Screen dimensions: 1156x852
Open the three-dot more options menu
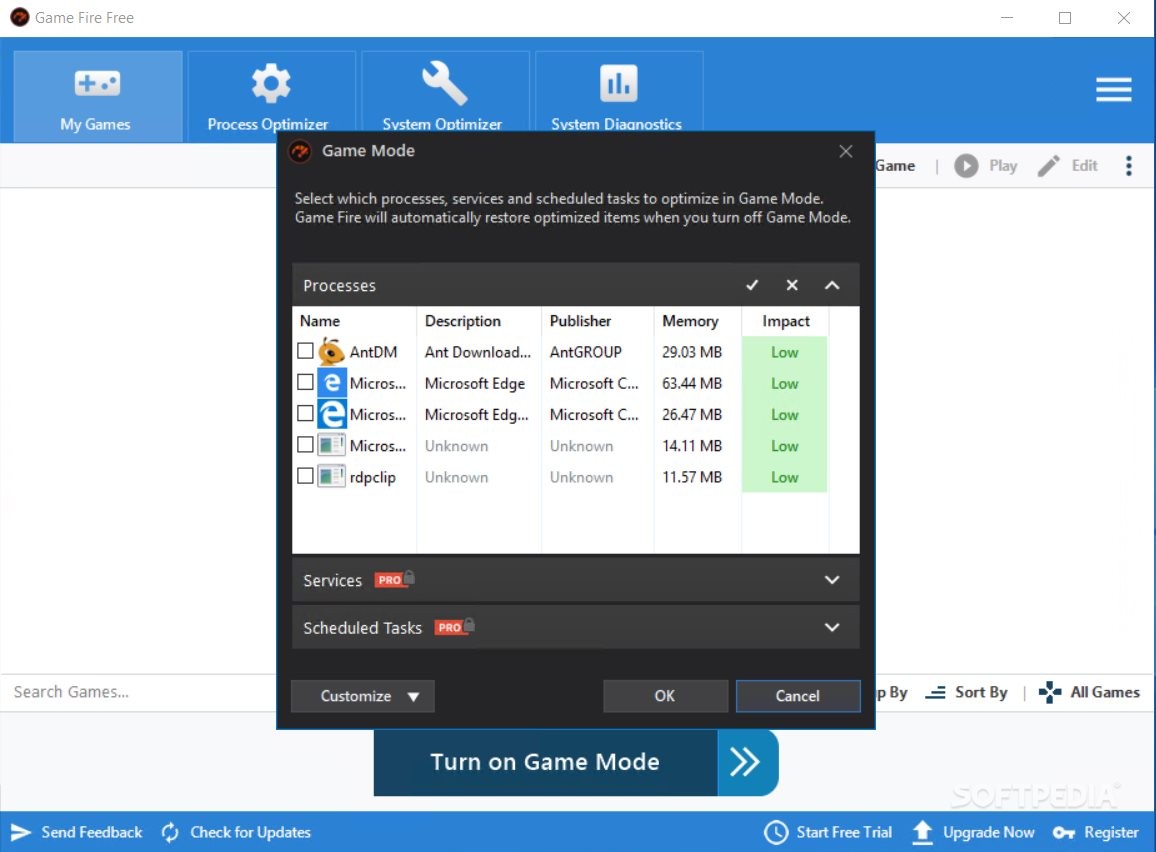pos(1129,166)
